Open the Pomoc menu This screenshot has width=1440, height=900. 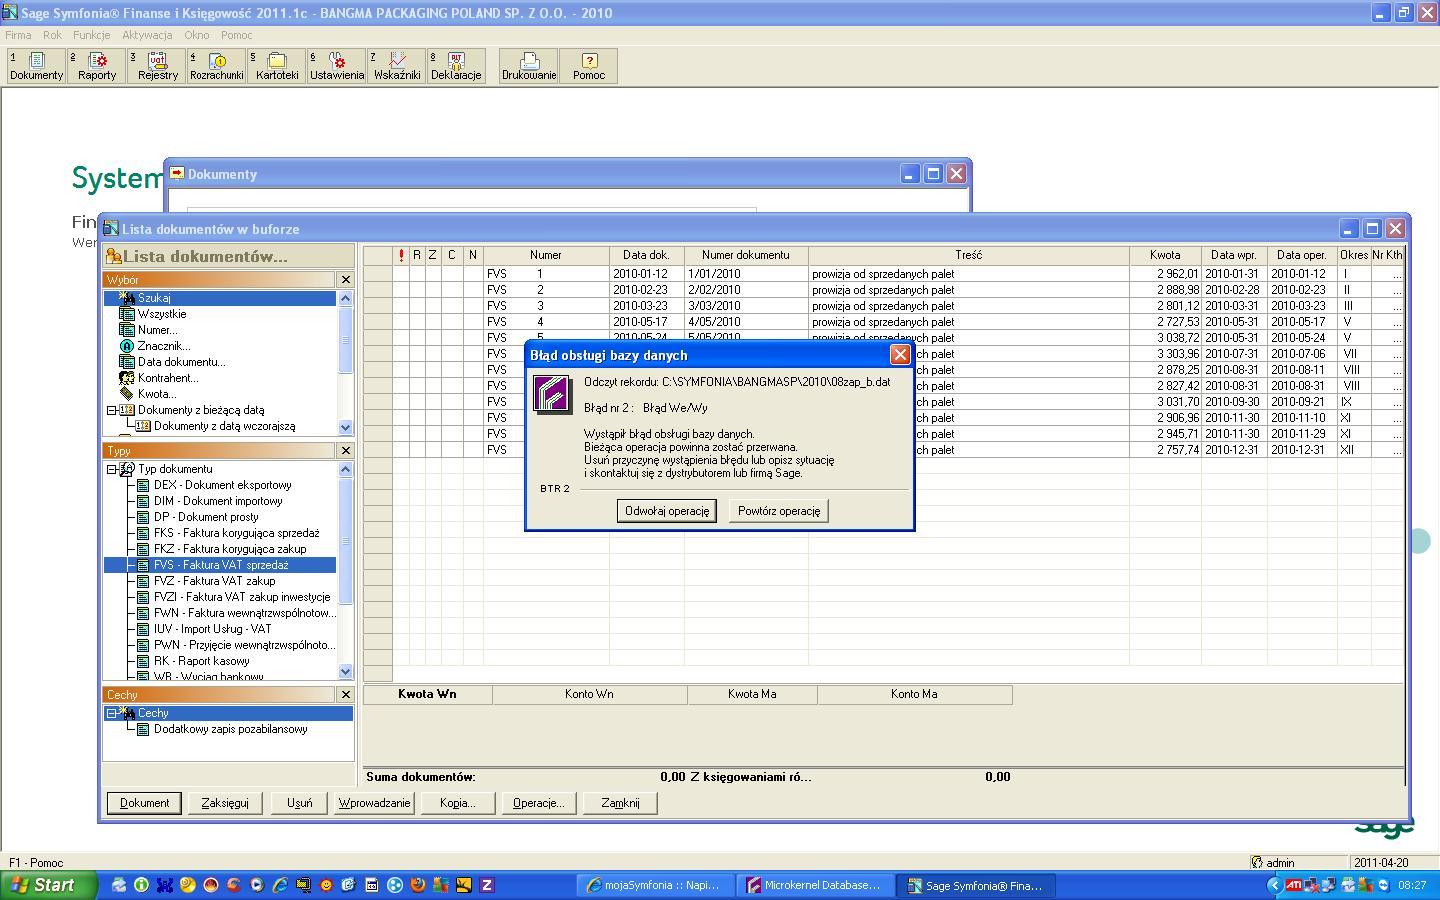(236, 35)
